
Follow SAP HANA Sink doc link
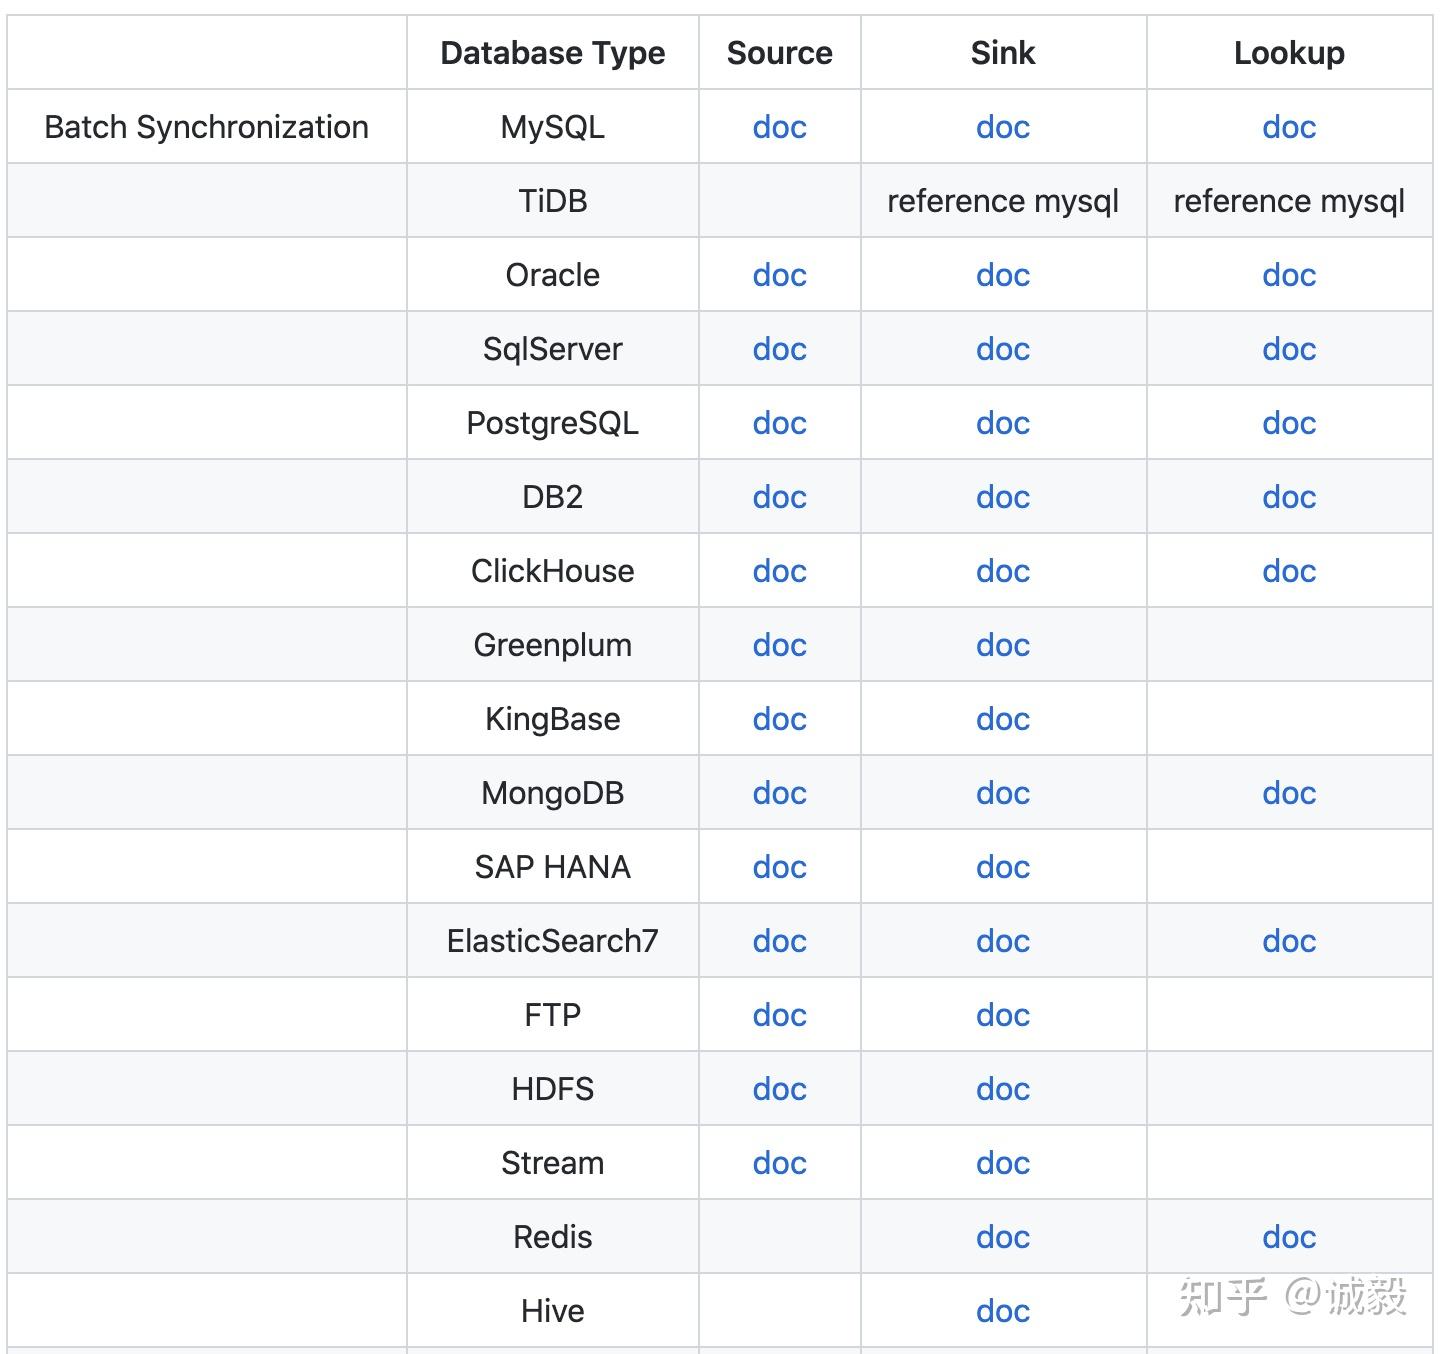coord(1003,867)
